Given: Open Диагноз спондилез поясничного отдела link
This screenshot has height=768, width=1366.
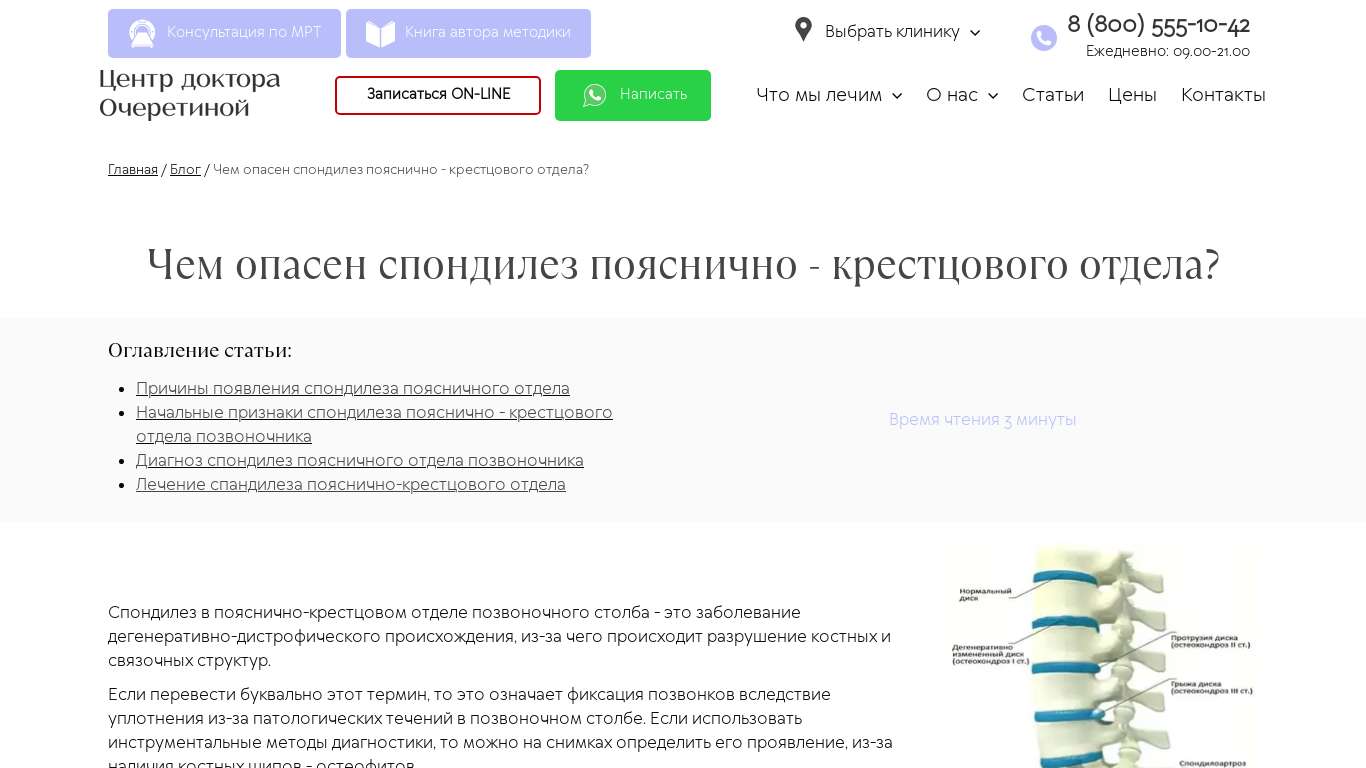Looking at the screenshot, I should point(359,461).
